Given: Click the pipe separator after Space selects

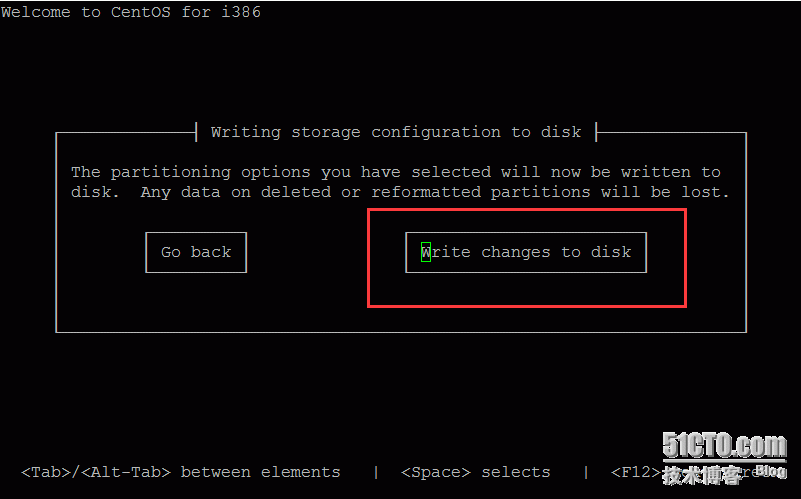Looking at the screenshot, I should [x=586, y=472].
